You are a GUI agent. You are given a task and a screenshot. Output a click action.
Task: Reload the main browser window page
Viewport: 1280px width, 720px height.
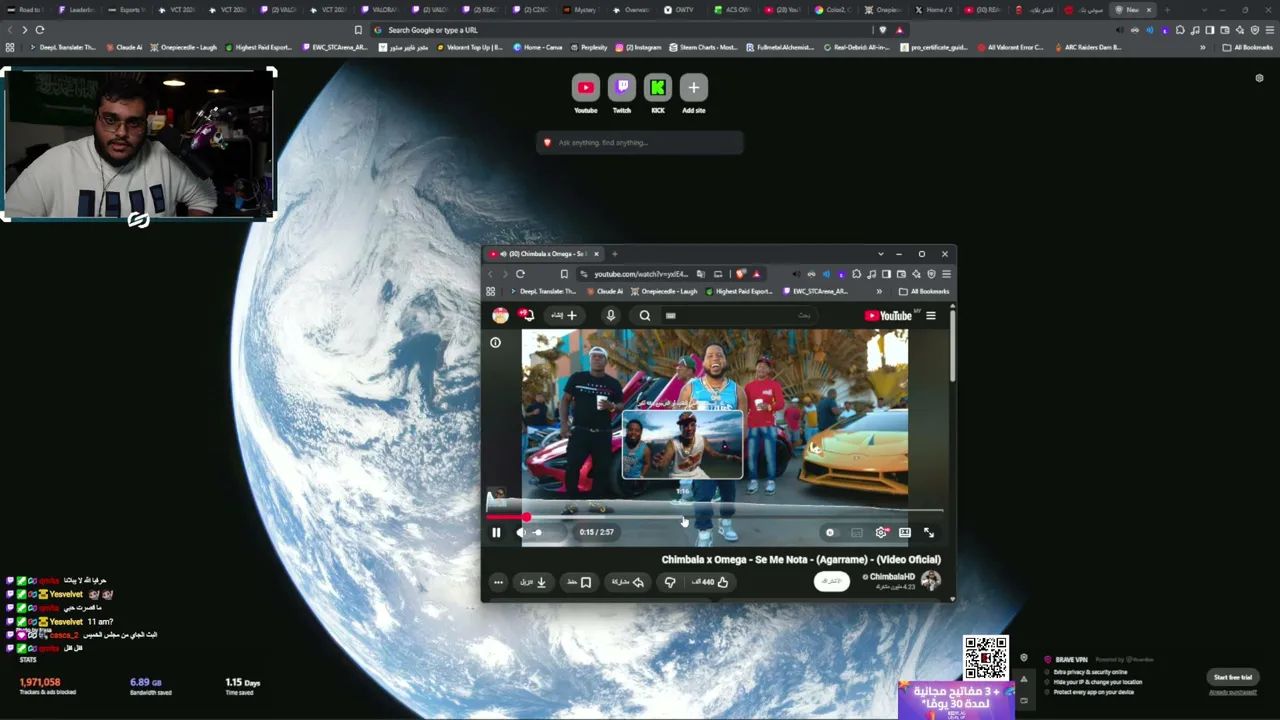pyautogui.click(x=40, y=30)
